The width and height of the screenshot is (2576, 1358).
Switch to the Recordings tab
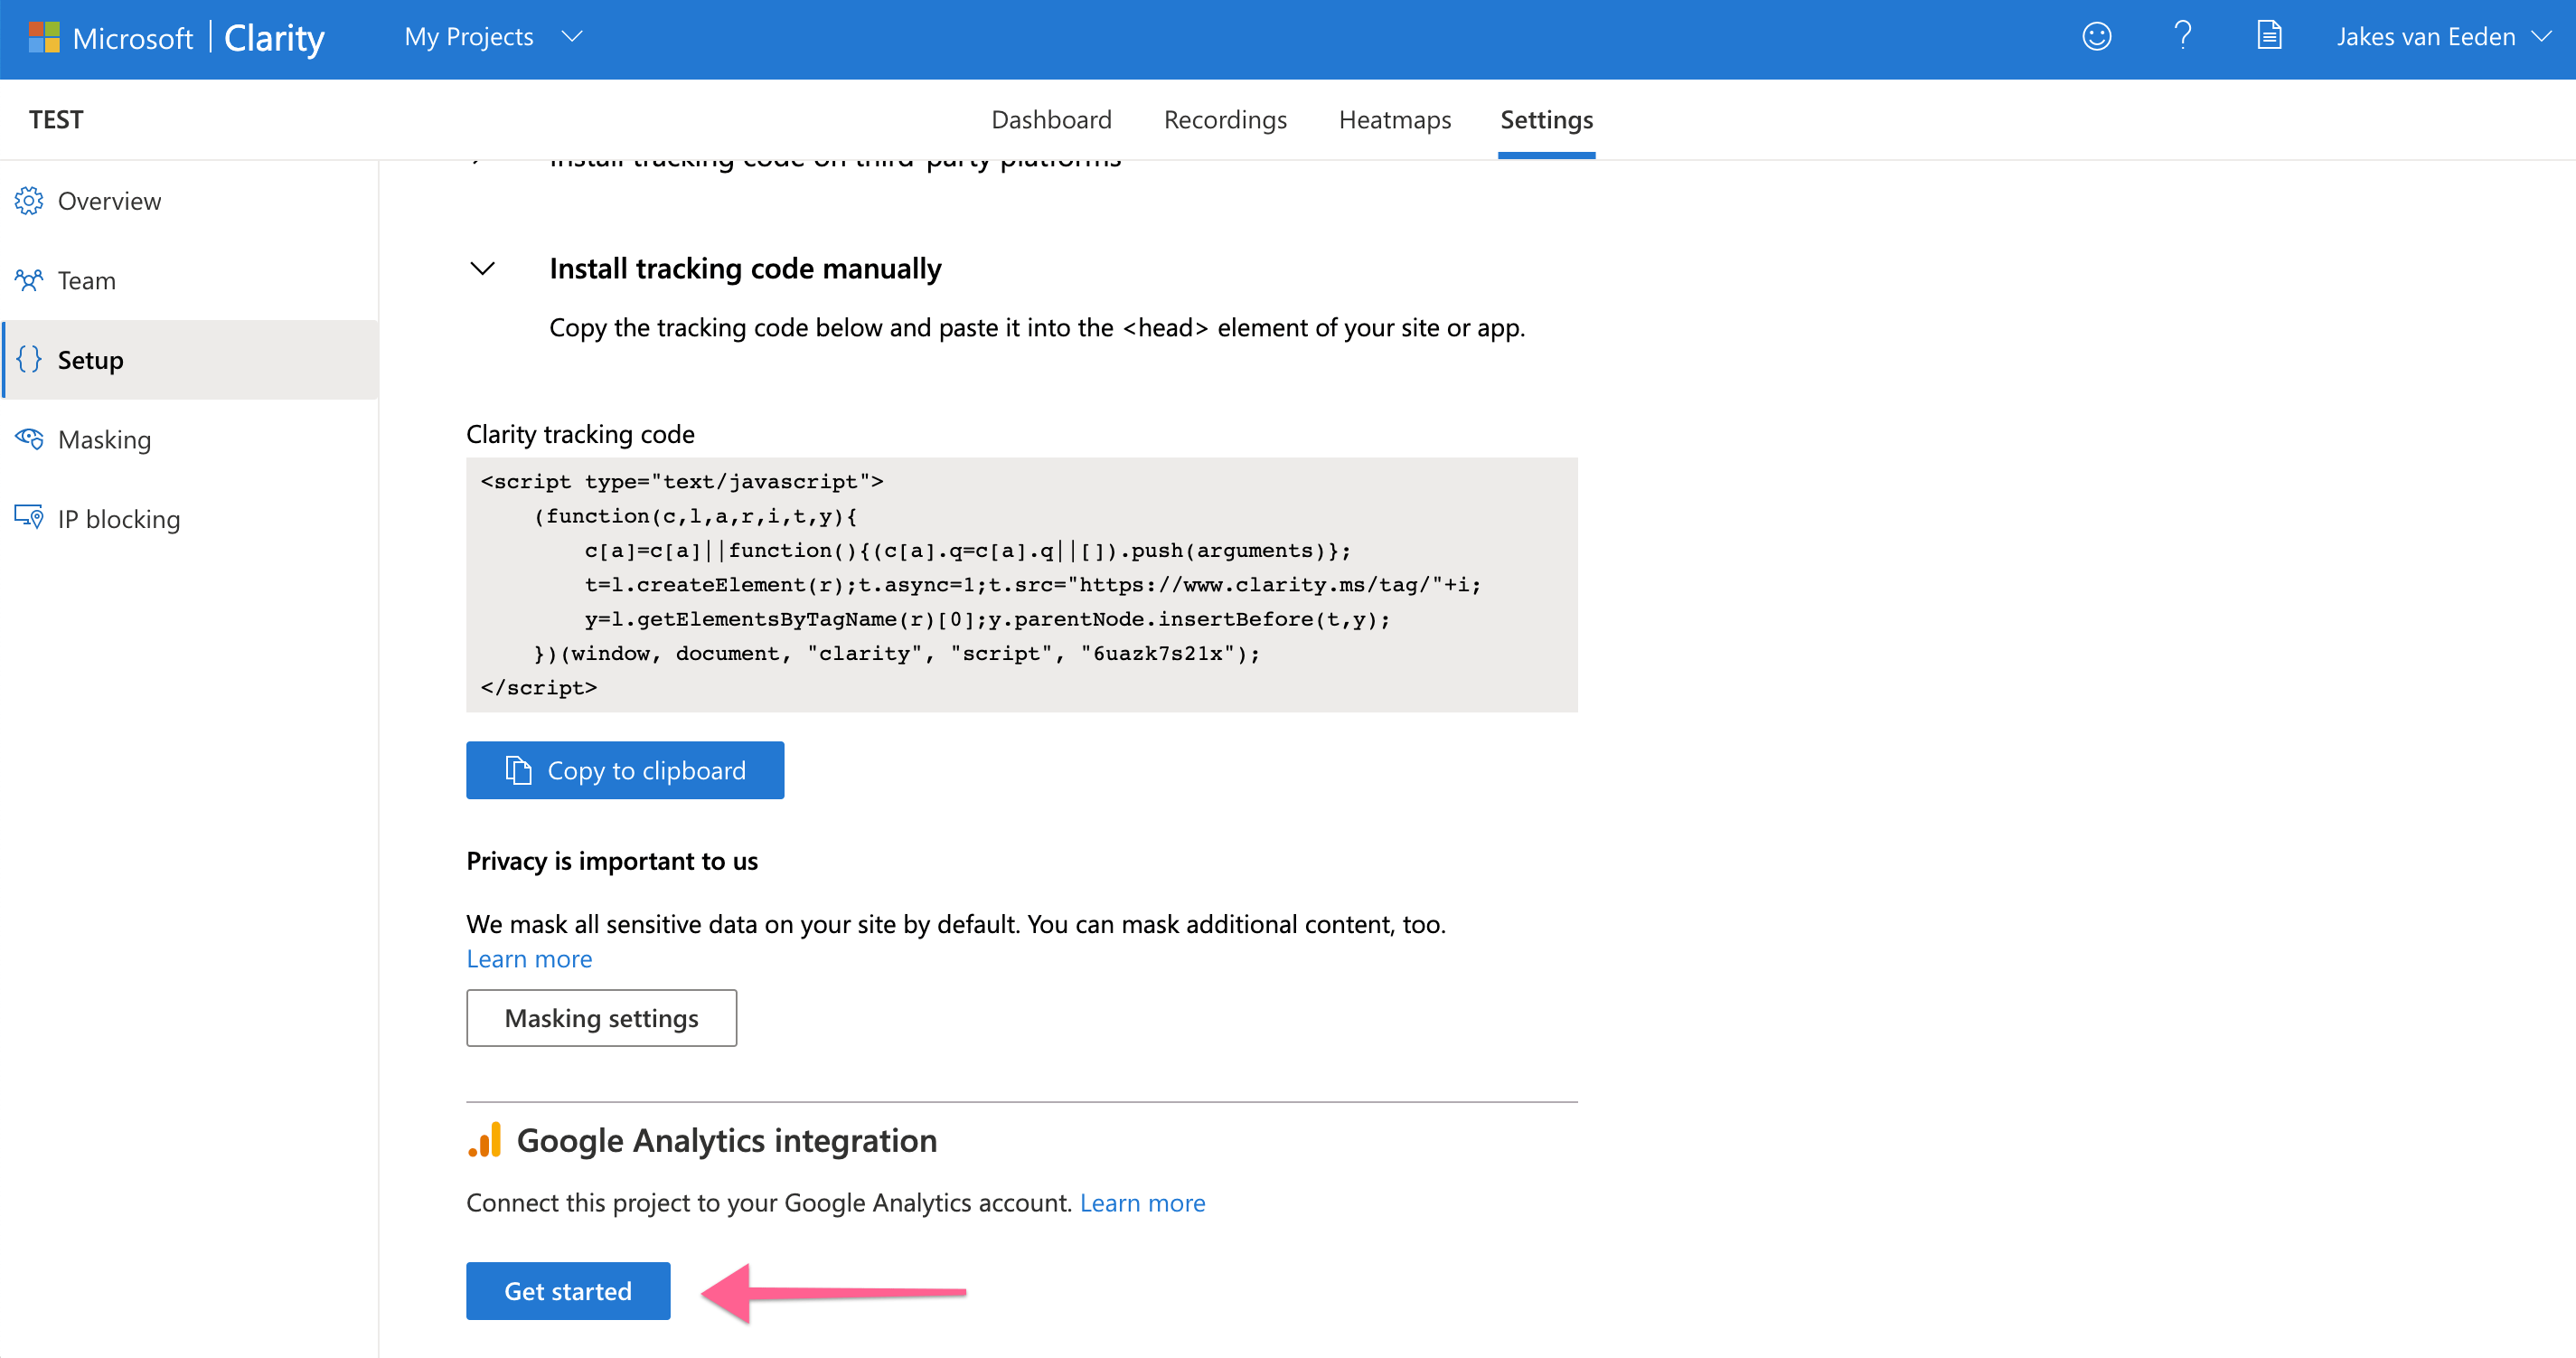coord(1225,119)
